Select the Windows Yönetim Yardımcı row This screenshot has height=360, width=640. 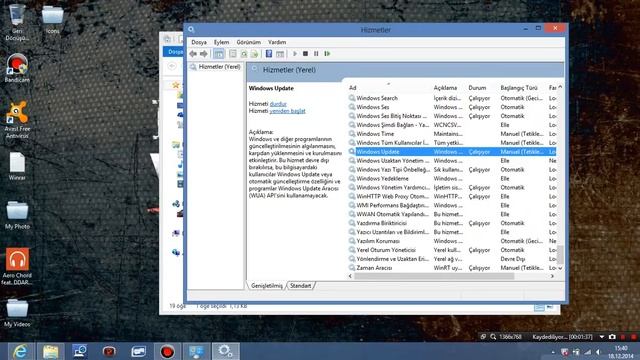pyautogui.click(x=451, y=188)
